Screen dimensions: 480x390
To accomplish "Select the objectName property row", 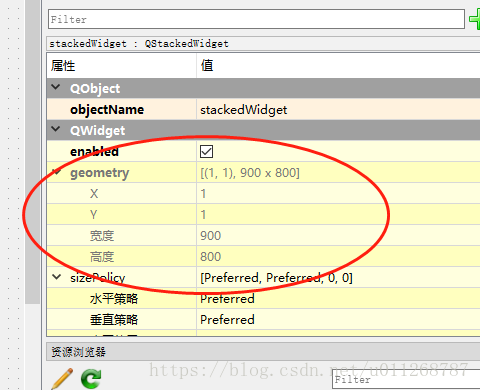I will 263,109.
